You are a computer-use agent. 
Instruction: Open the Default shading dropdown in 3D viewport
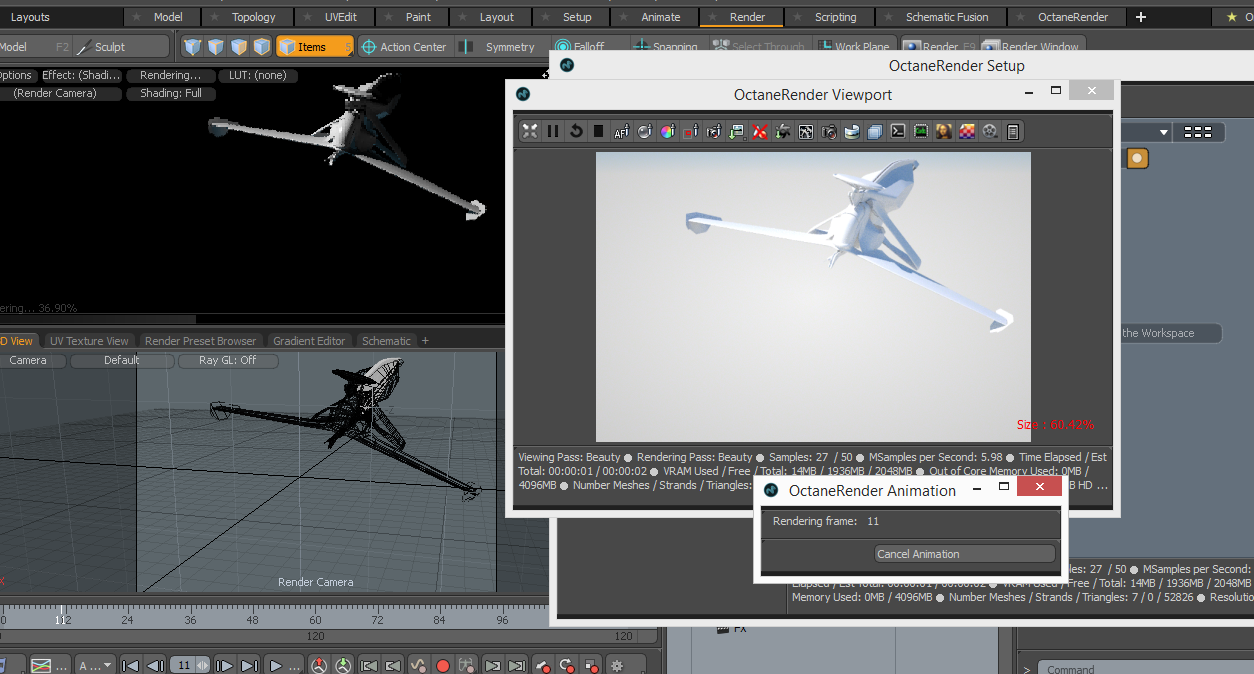tap(122, 360)
